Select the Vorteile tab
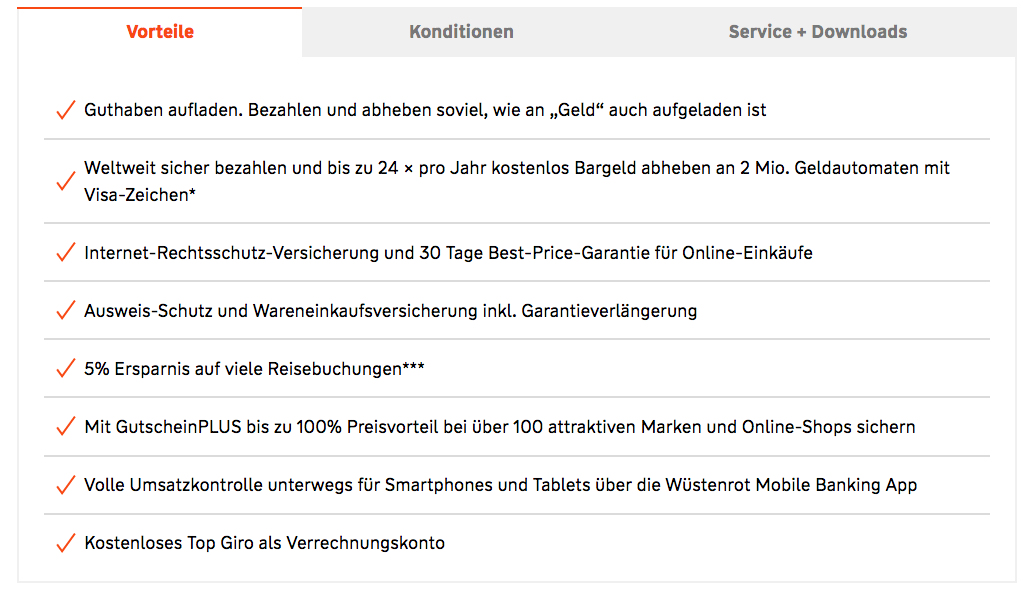This screenshot has height=593, width=1028. tap(160, 31)
